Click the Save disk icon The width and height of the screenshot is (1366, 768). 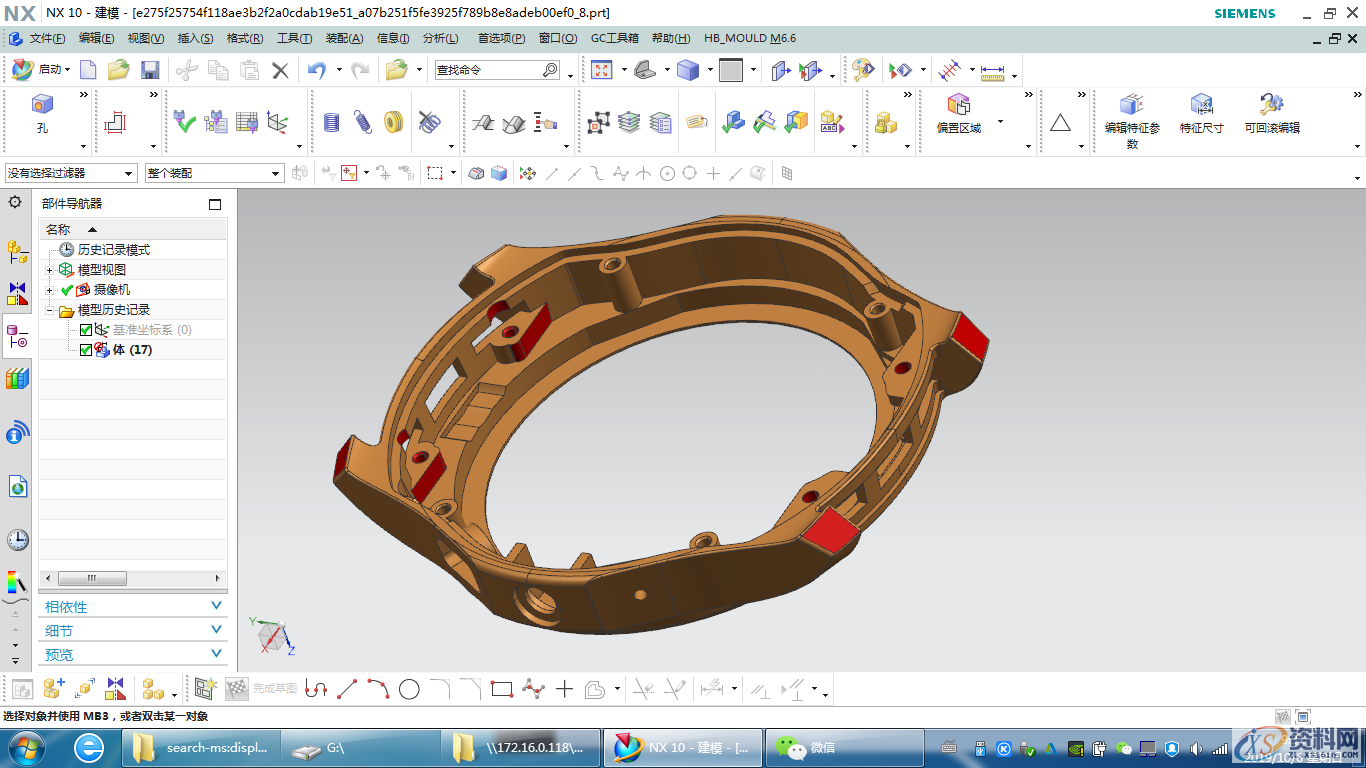150,70
